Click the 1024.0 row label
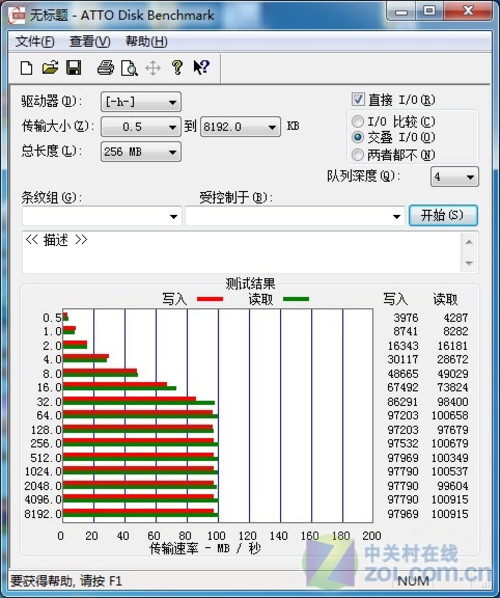The image size is (500, 598). tap(43, 472)
